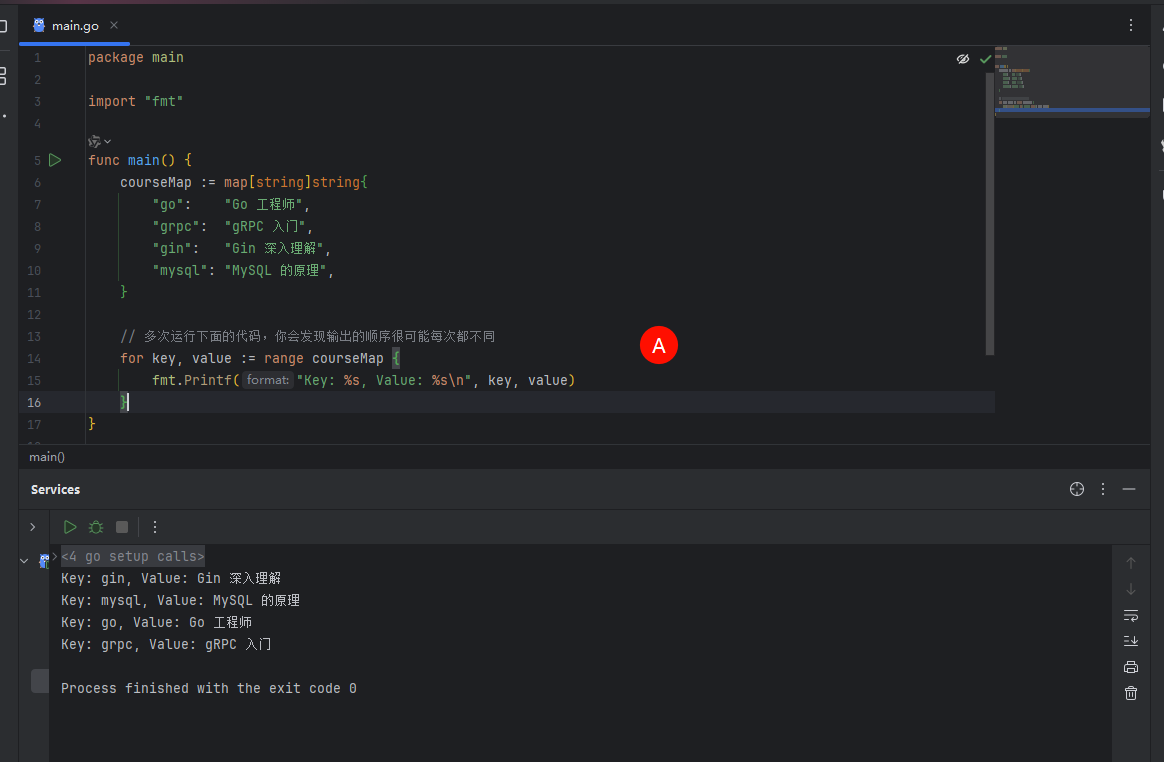1164x762 pixels.
Task: Click fmt.Printf call on line 15
Action: click(192, 380)
